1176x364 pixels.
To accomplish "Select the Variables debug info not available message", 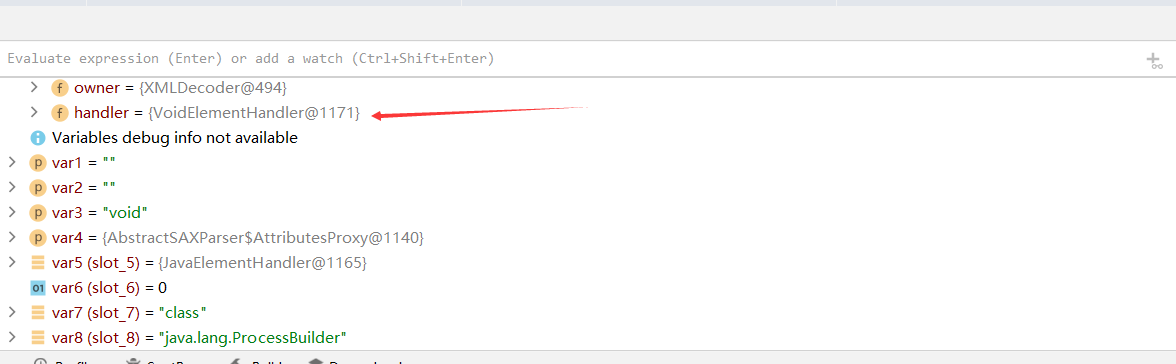I will (x=175, y=138).
